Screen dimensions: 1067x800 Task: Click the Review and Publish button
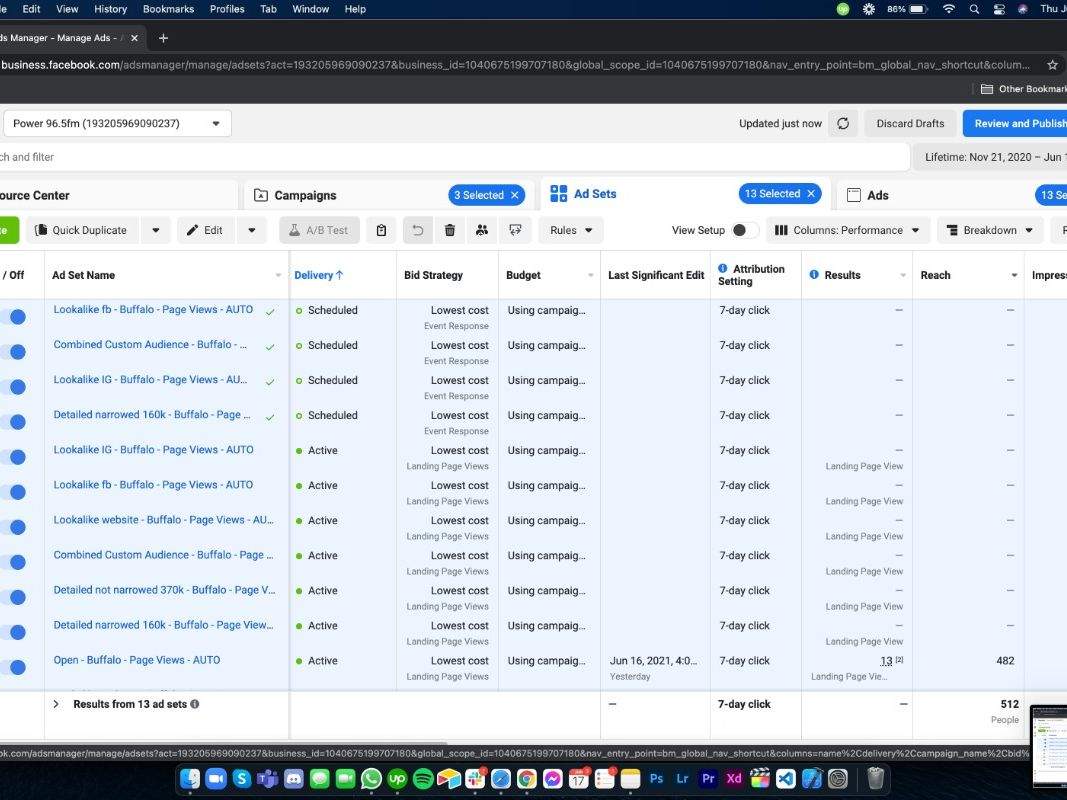pos(1015,124)
